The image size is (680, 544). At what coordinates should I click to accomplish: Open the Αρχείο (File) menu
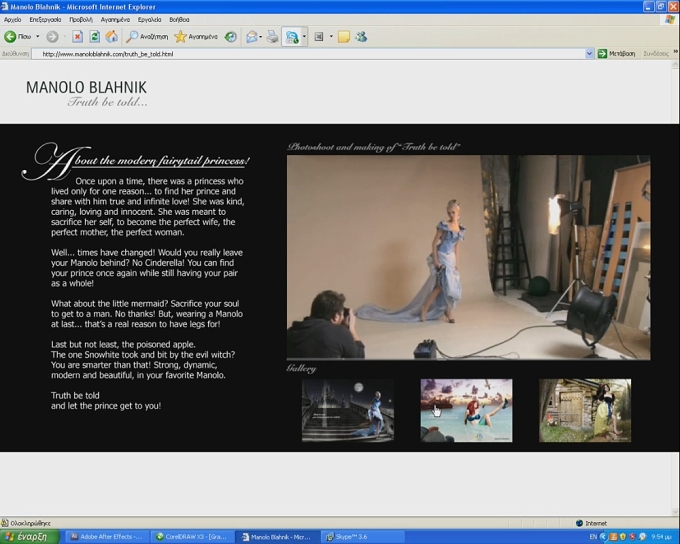click(13, 20)
